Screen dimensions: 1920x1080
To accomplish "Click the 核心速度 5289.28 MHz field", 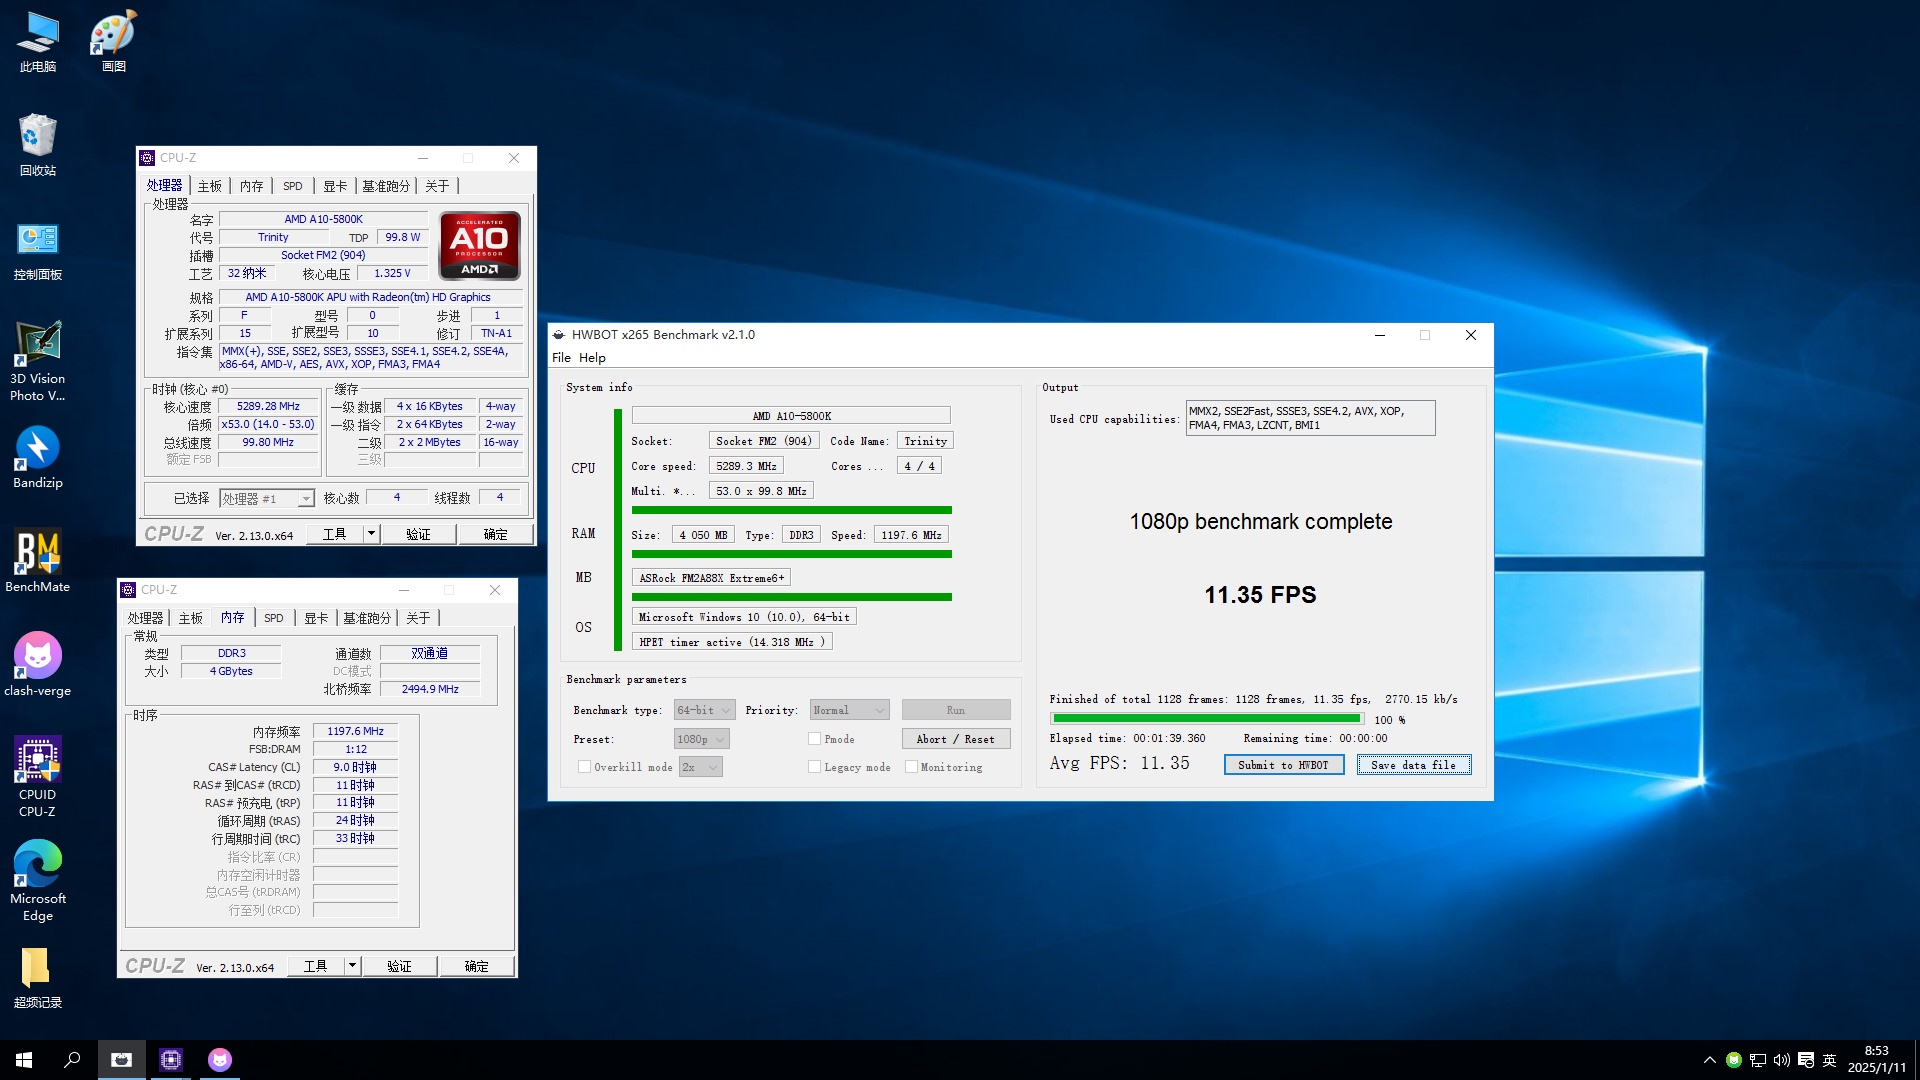I will [268, 407].
